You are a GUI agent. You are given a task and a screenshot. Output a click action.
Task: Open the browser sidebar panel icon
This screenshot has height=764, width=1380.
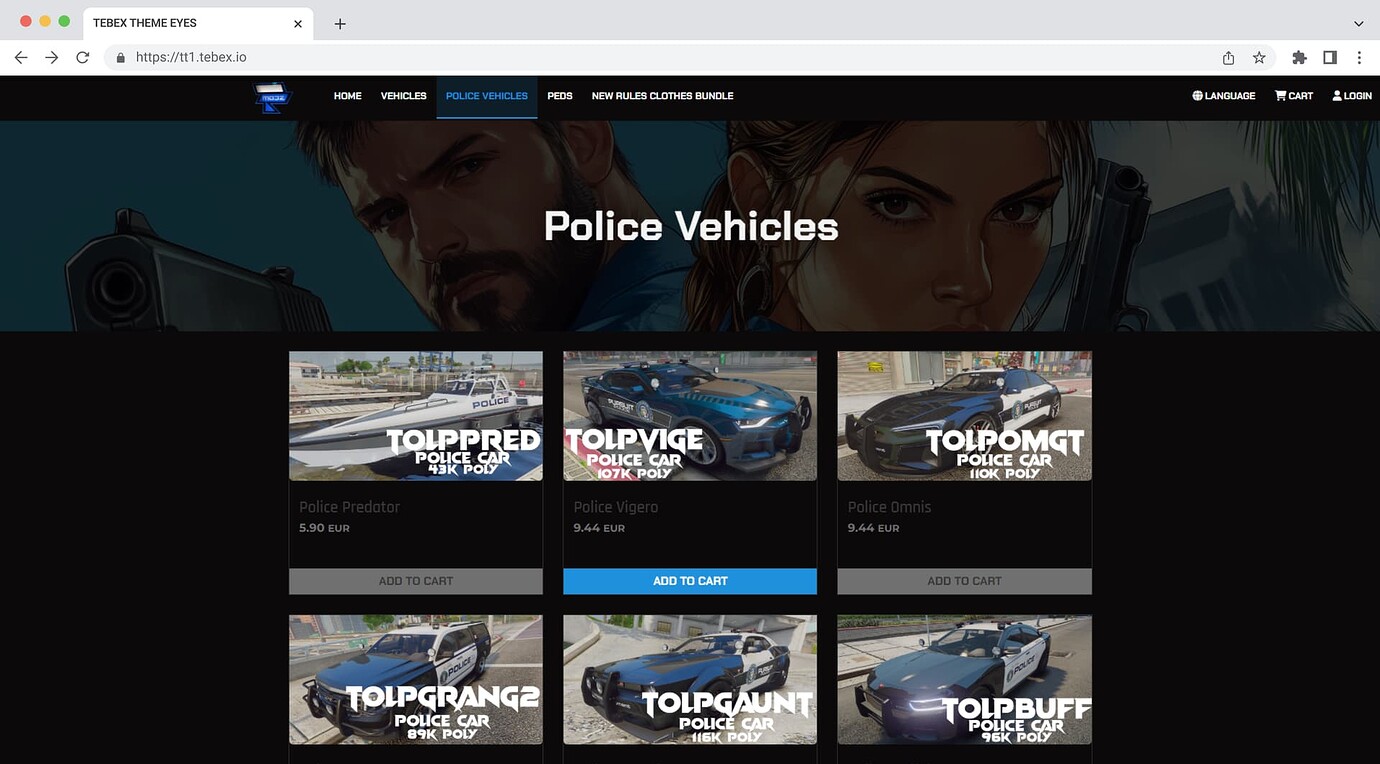(x=1330, y=57)
